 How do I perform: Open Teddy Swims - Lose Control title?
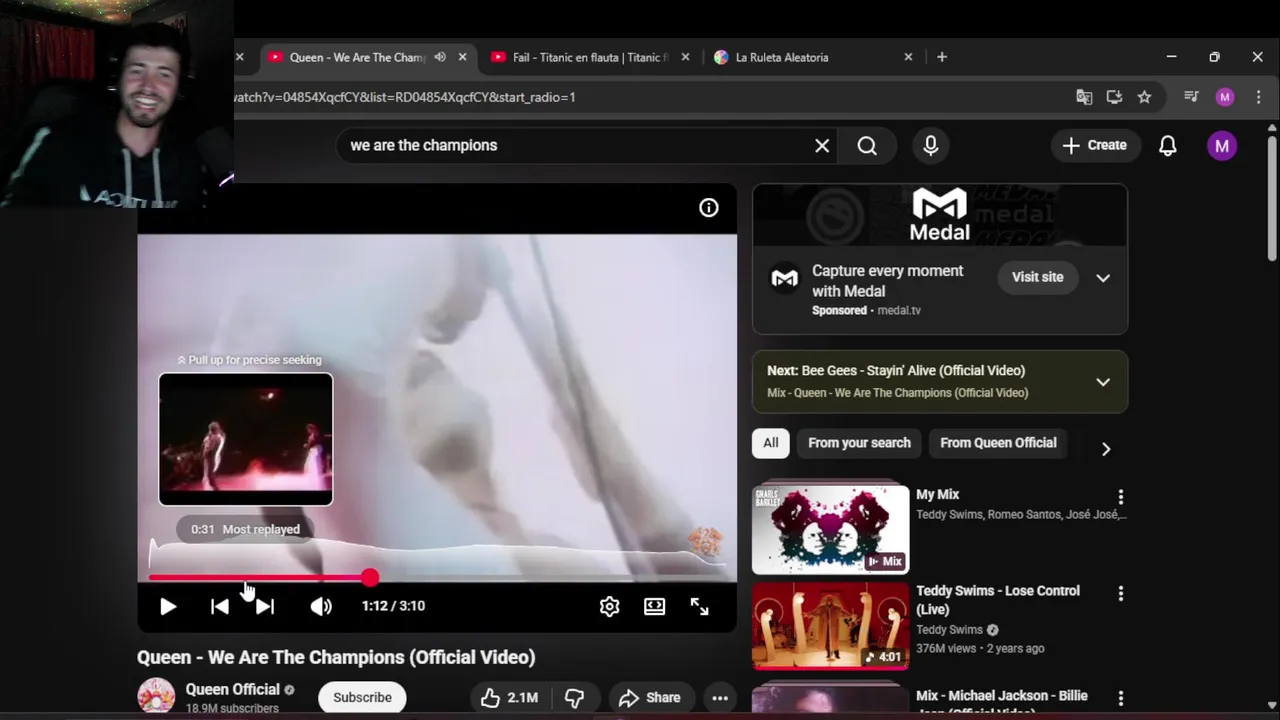pos(998,600)
